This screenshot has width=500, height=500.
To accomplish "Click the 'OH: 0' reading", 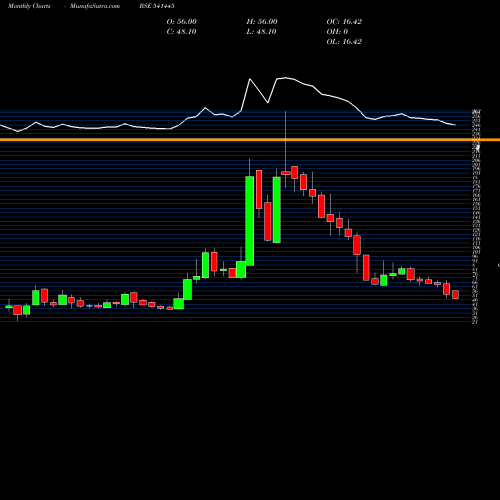I will pos(337,32).
